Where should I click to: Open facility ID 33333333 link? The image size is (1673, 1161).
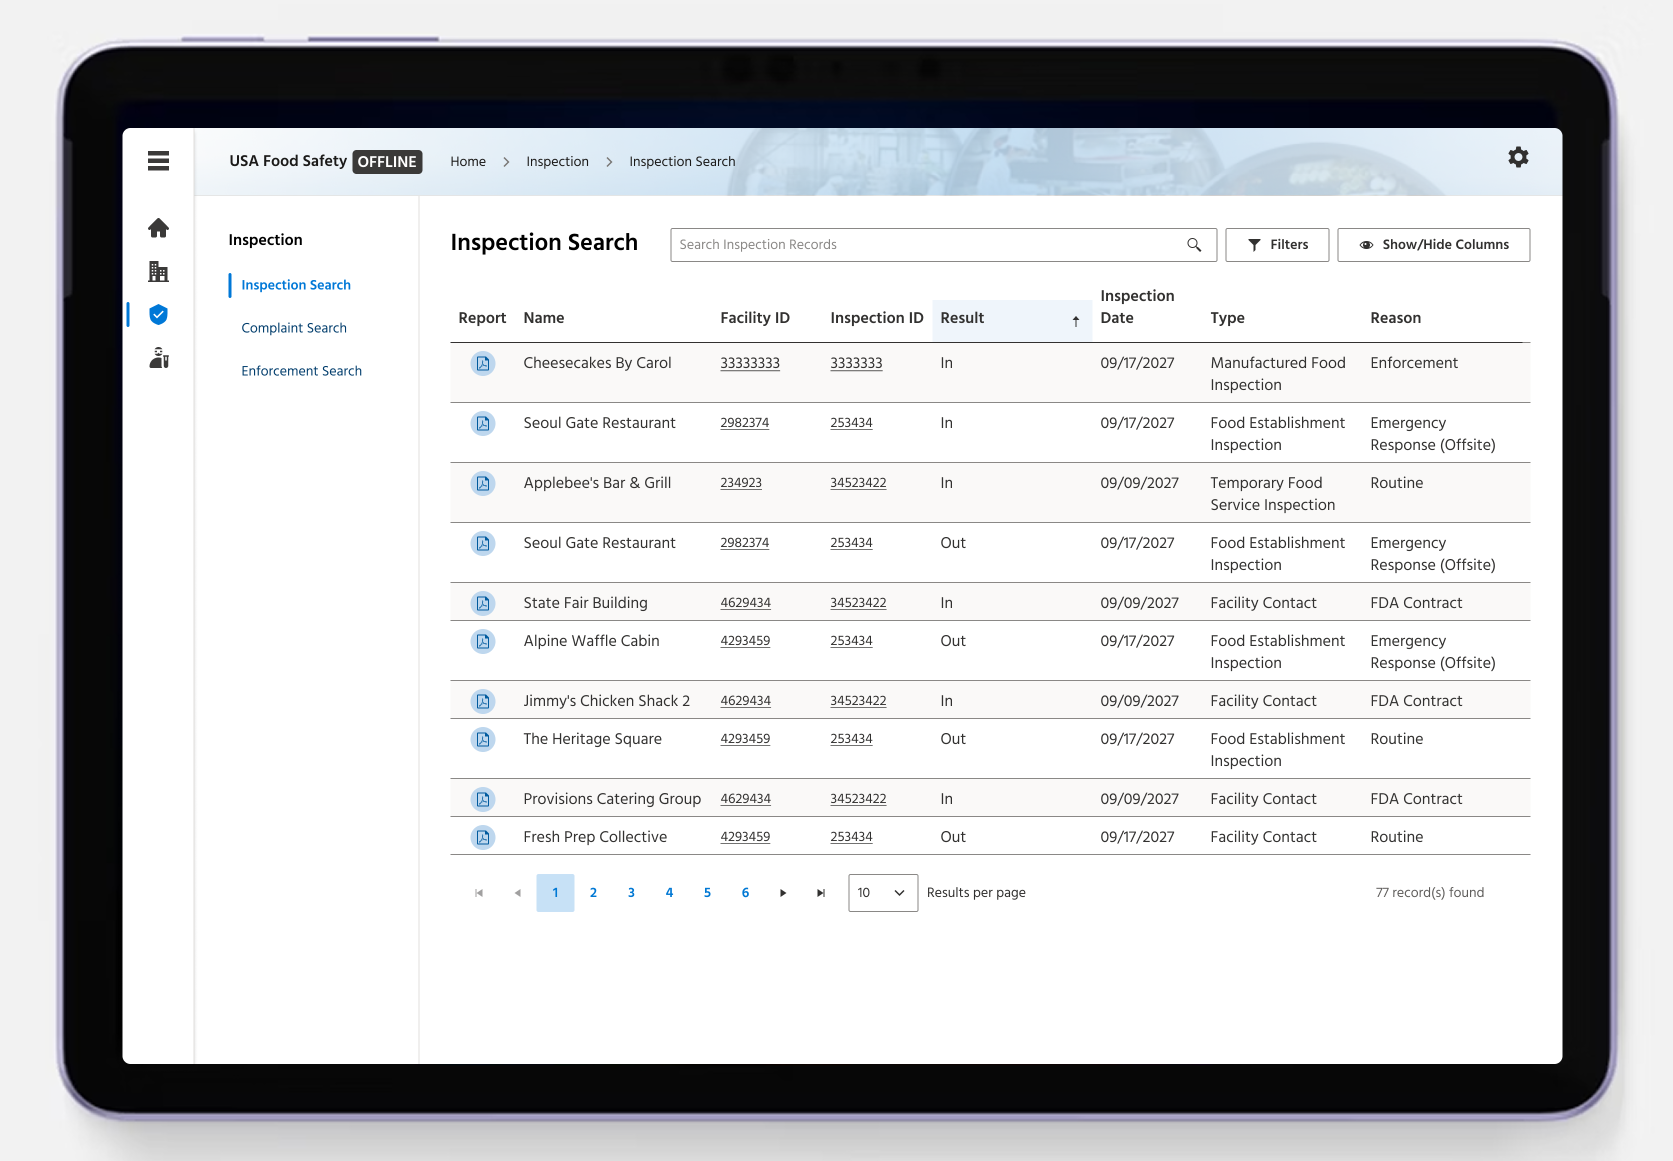tap(750, 363)
